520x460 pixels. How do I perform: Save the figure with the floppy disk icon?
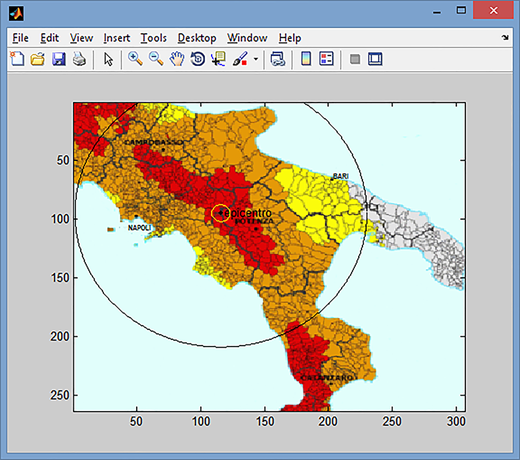pyautogui.click(x=59, y=59)
